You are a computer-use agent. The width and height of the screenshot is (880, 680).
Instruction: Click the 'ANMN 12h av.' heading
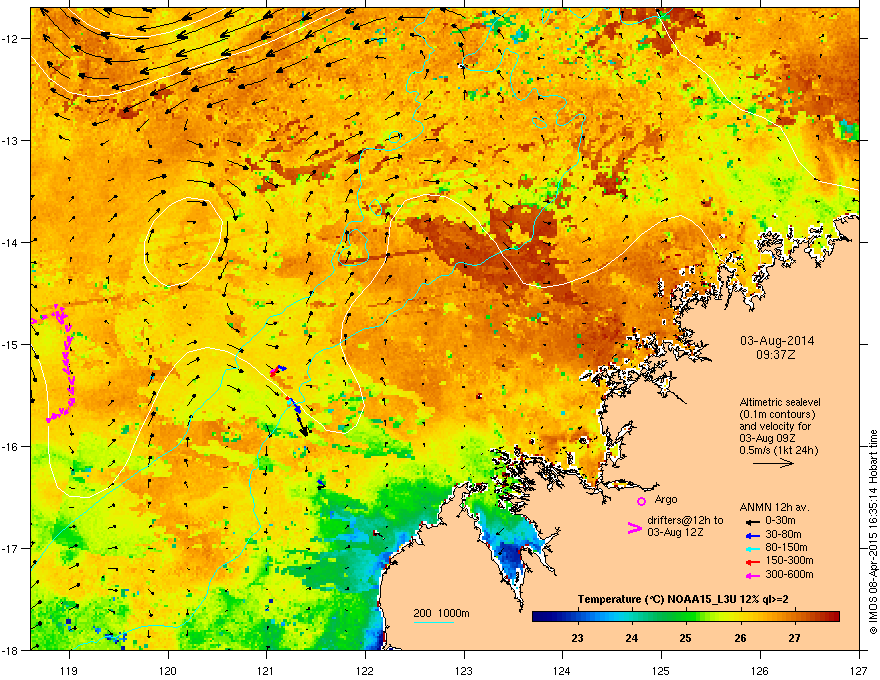click(x=774, y=507)
